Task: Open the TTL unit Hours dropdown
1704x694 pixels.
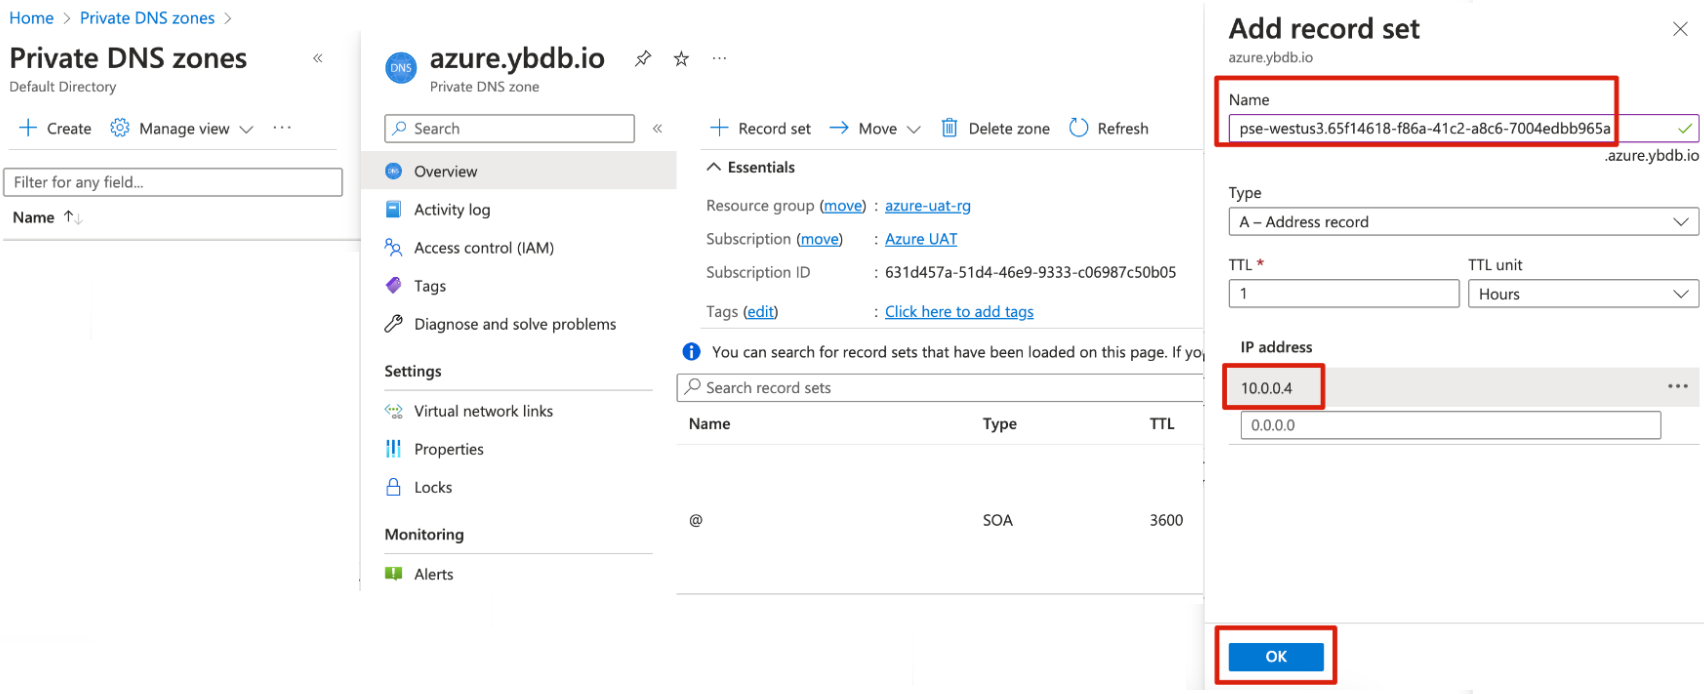Action: pos(1583,293)
